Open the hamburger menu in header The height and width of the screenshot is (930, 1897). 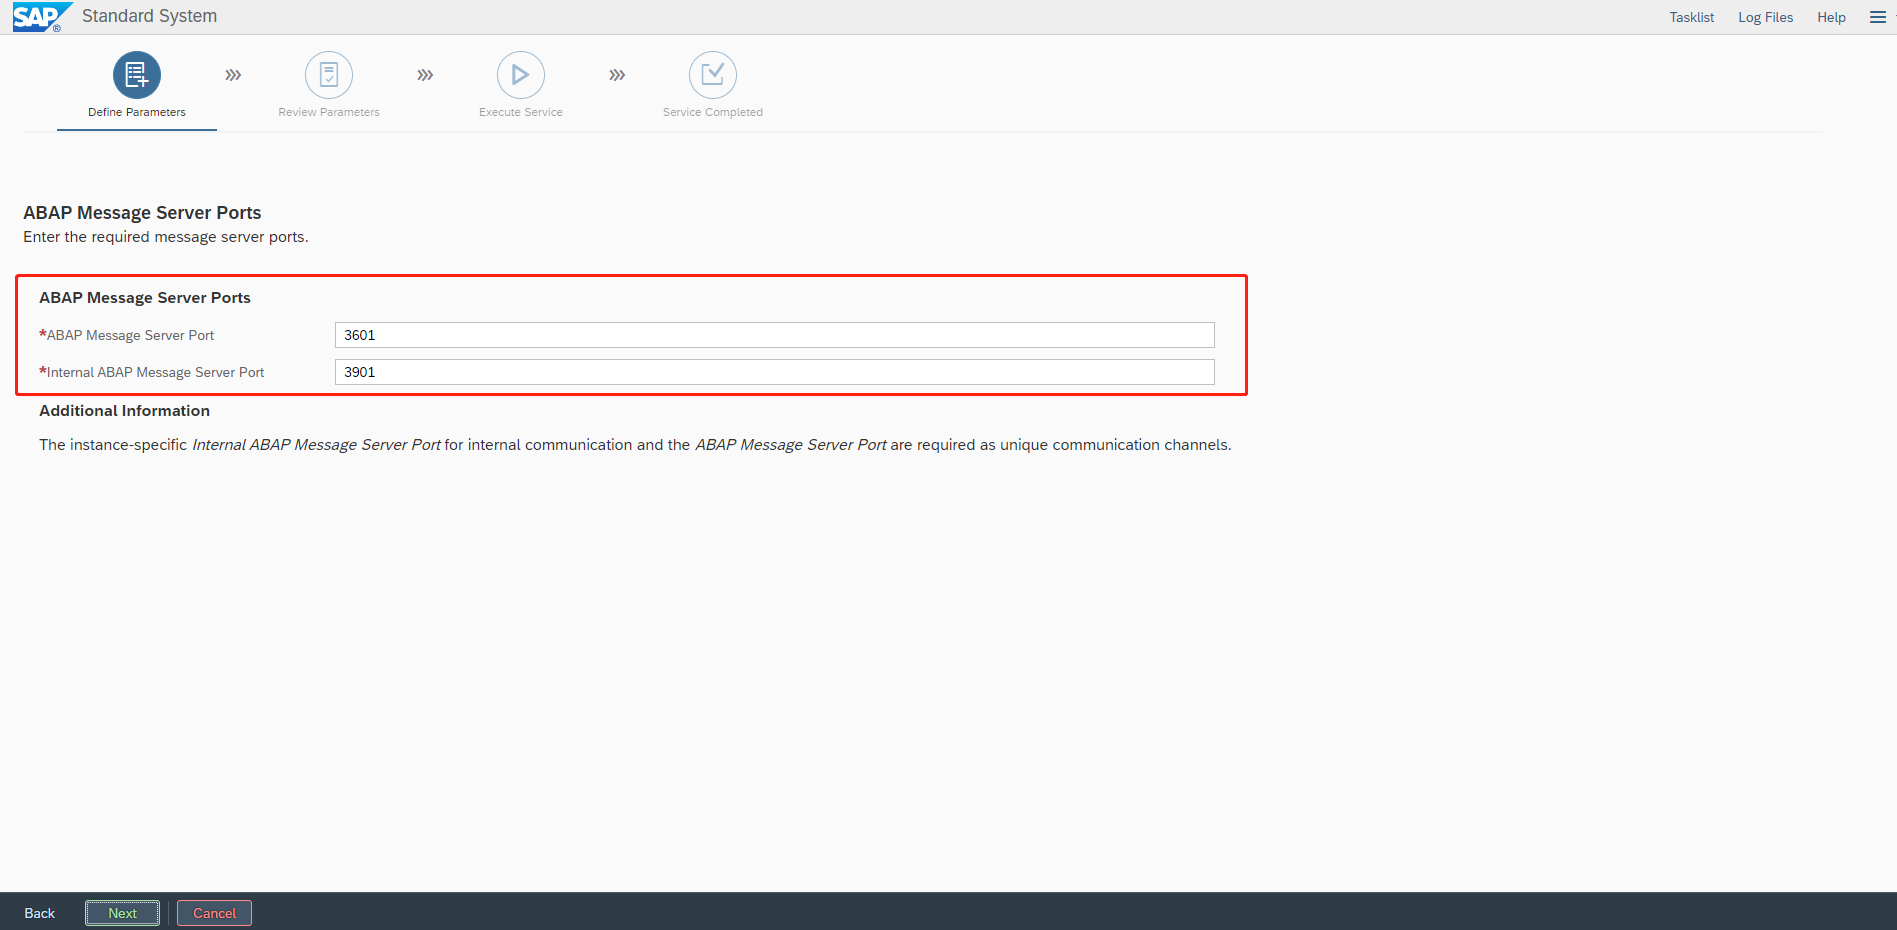[1877, 17]
